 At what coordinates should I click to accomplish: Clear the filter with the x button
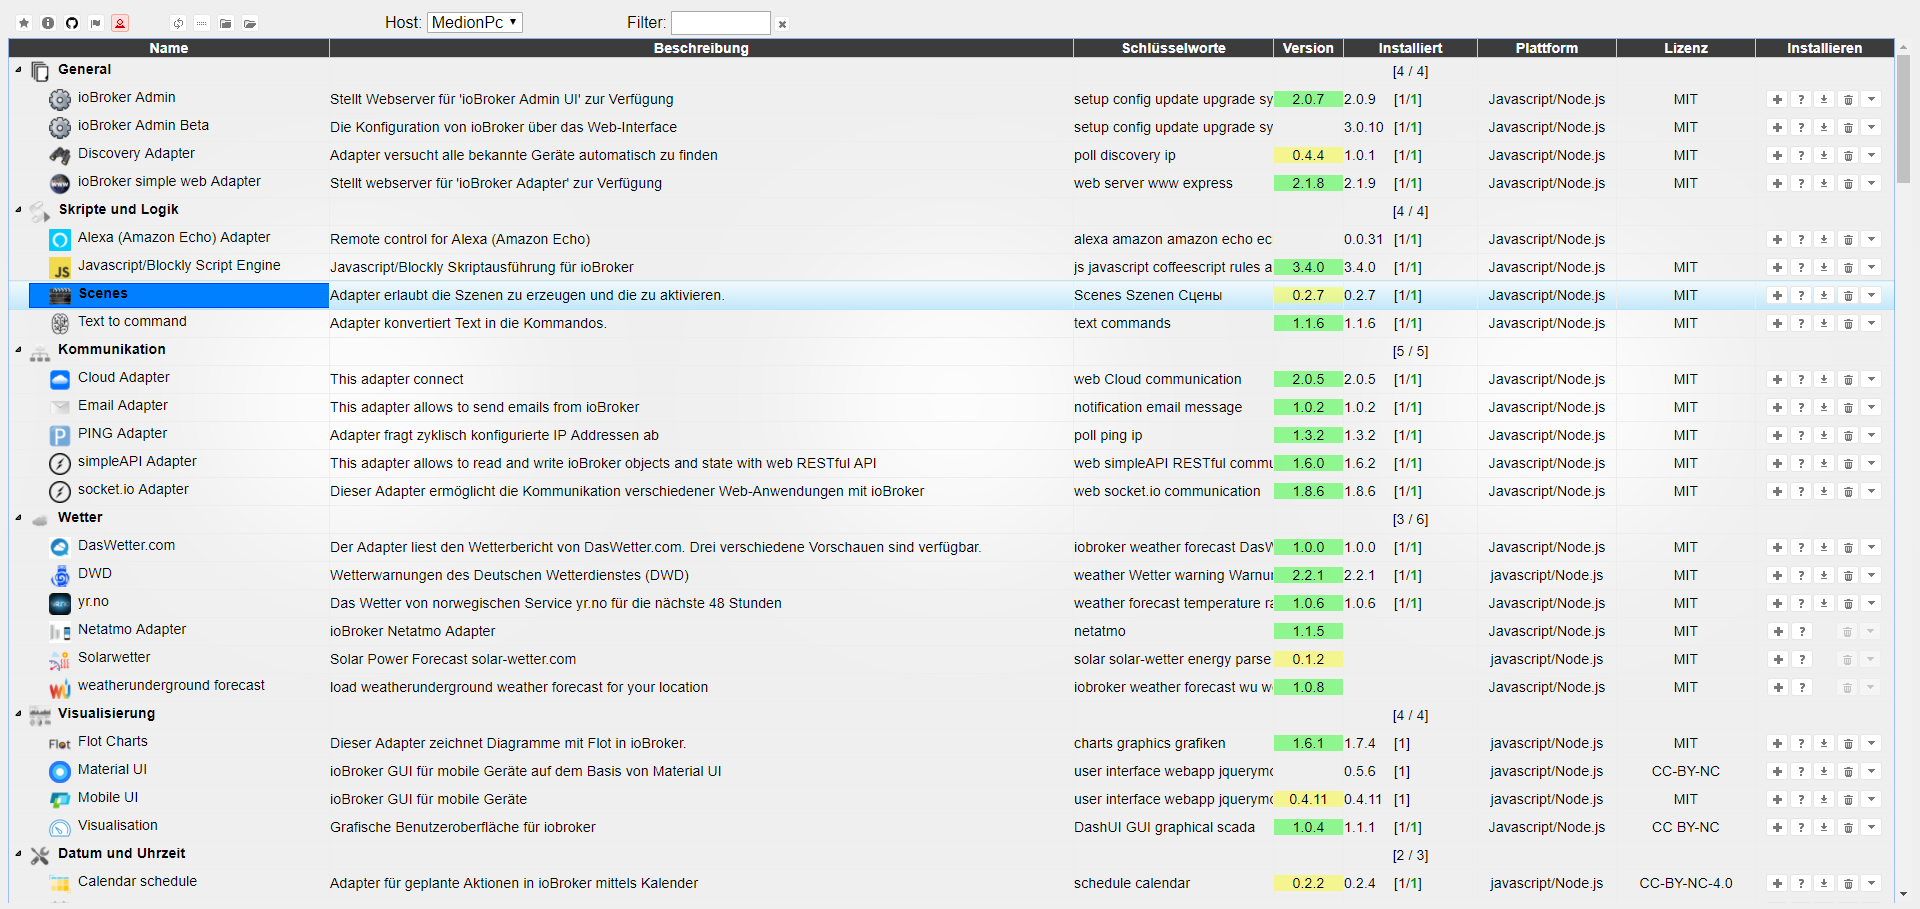click(783, 24)
